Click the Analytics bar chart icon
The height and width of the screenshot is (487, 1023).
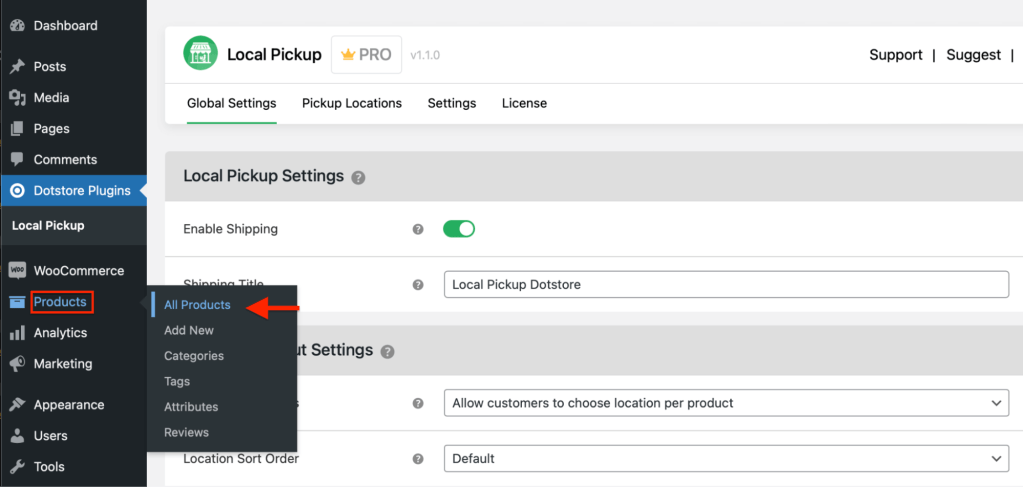17,333
